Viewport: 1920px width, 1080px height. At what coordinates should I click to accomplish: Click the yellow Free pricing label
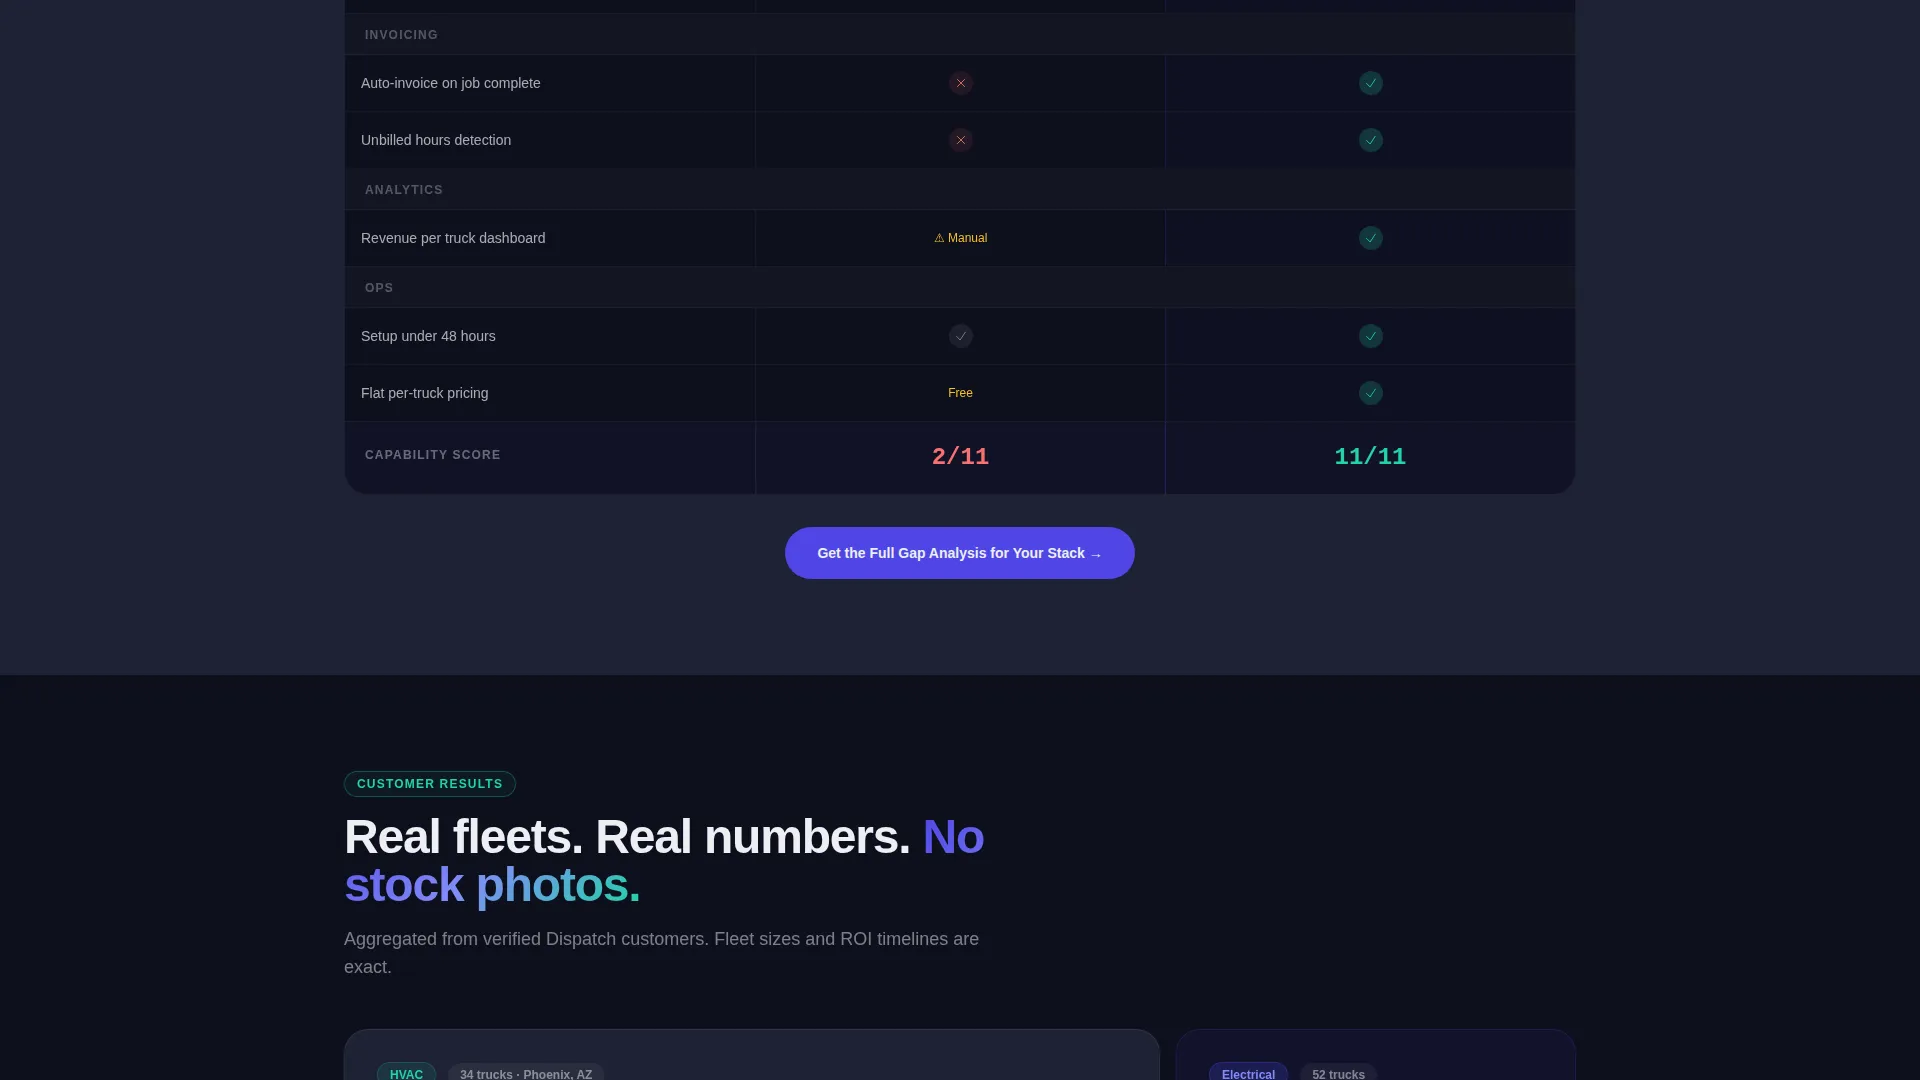point(960,393)
